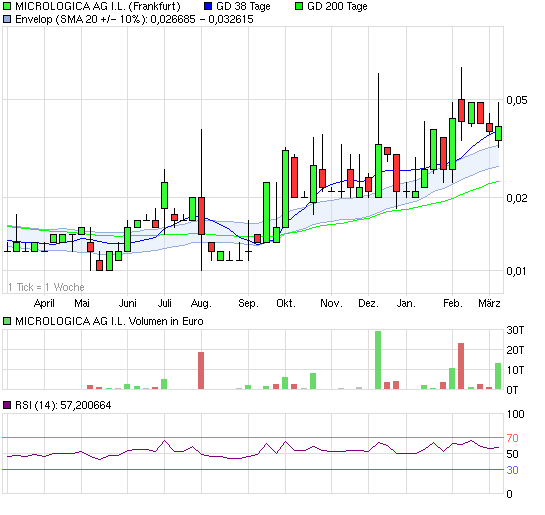Click the Mai axis label
Screen dimensions: 545x515
(x=82, y=303)
